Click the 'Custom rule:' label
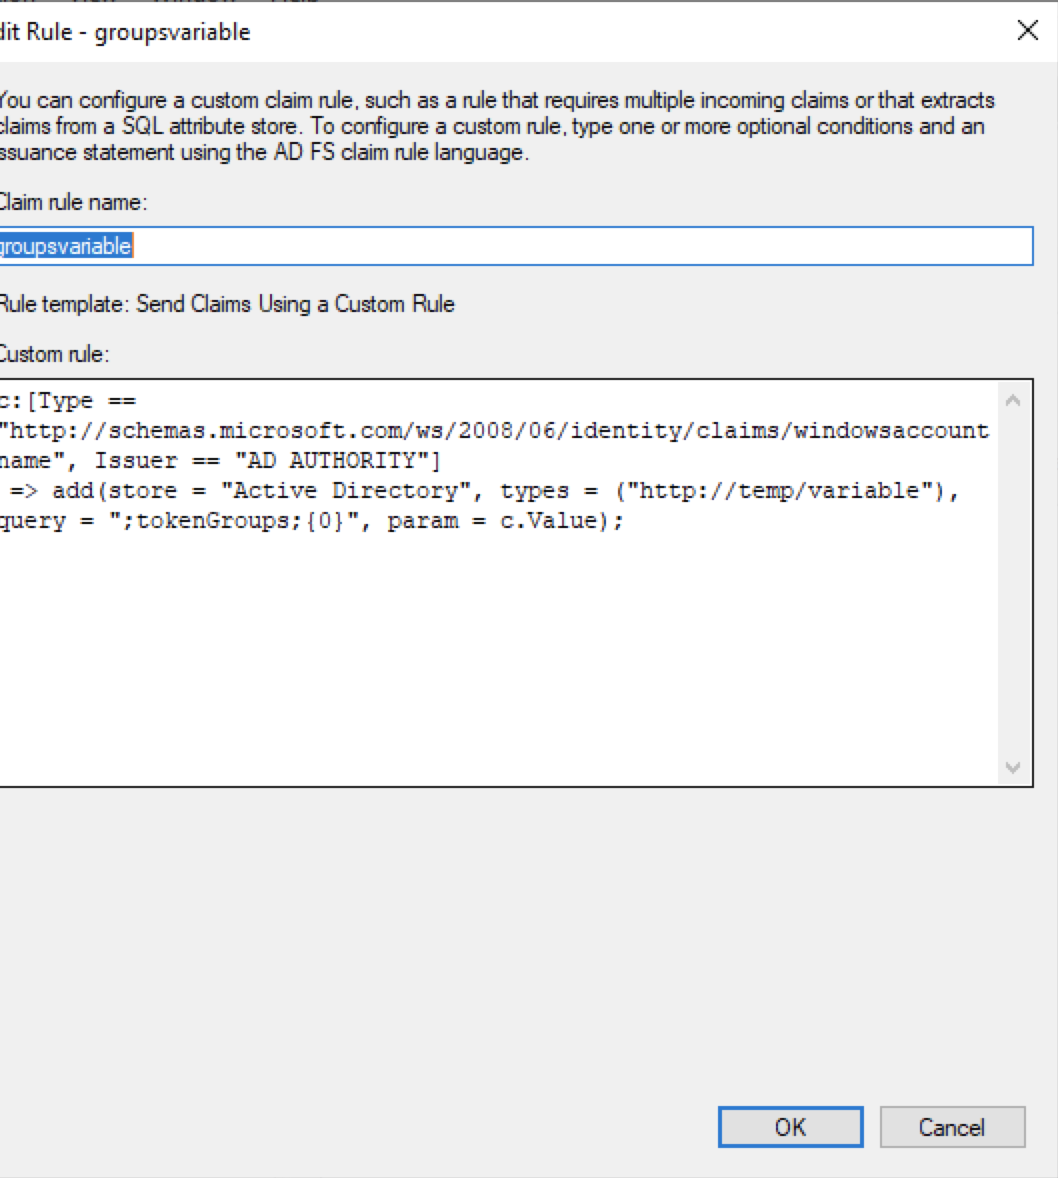This screenshot has height=1178, width=1058. point(54,354)
